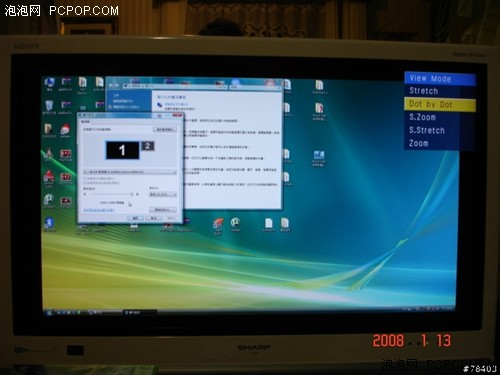
Task: Open the monitor selection dropdown below the preview
Action: pos(130,172)
